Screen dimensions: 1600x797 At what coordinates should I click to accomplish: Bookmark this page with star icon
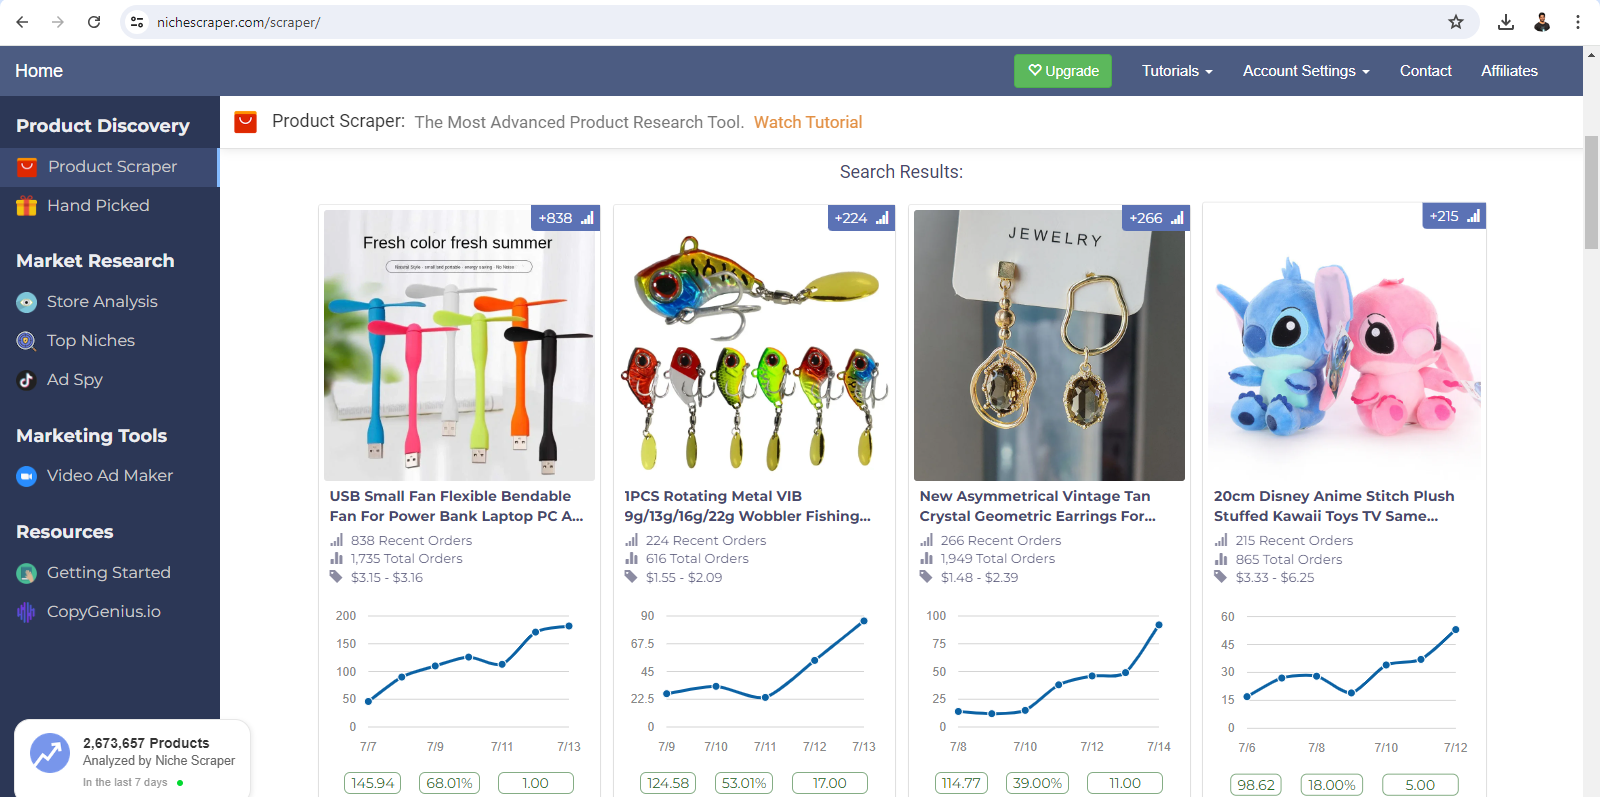click(1456, 22)
